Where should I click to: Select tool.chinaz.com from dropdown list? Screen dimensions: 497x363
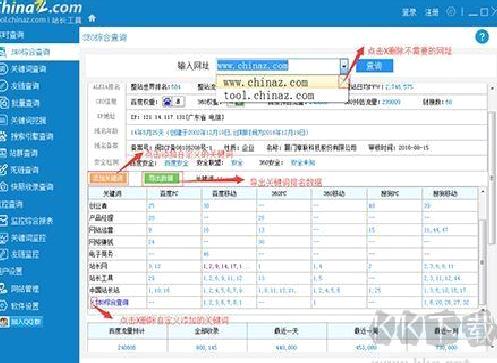[x=269, y=96]
